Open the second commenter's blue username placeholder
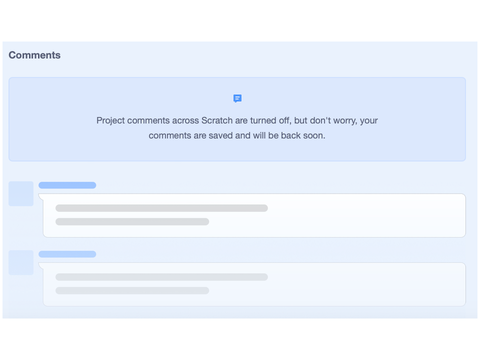 pos(67,254)
